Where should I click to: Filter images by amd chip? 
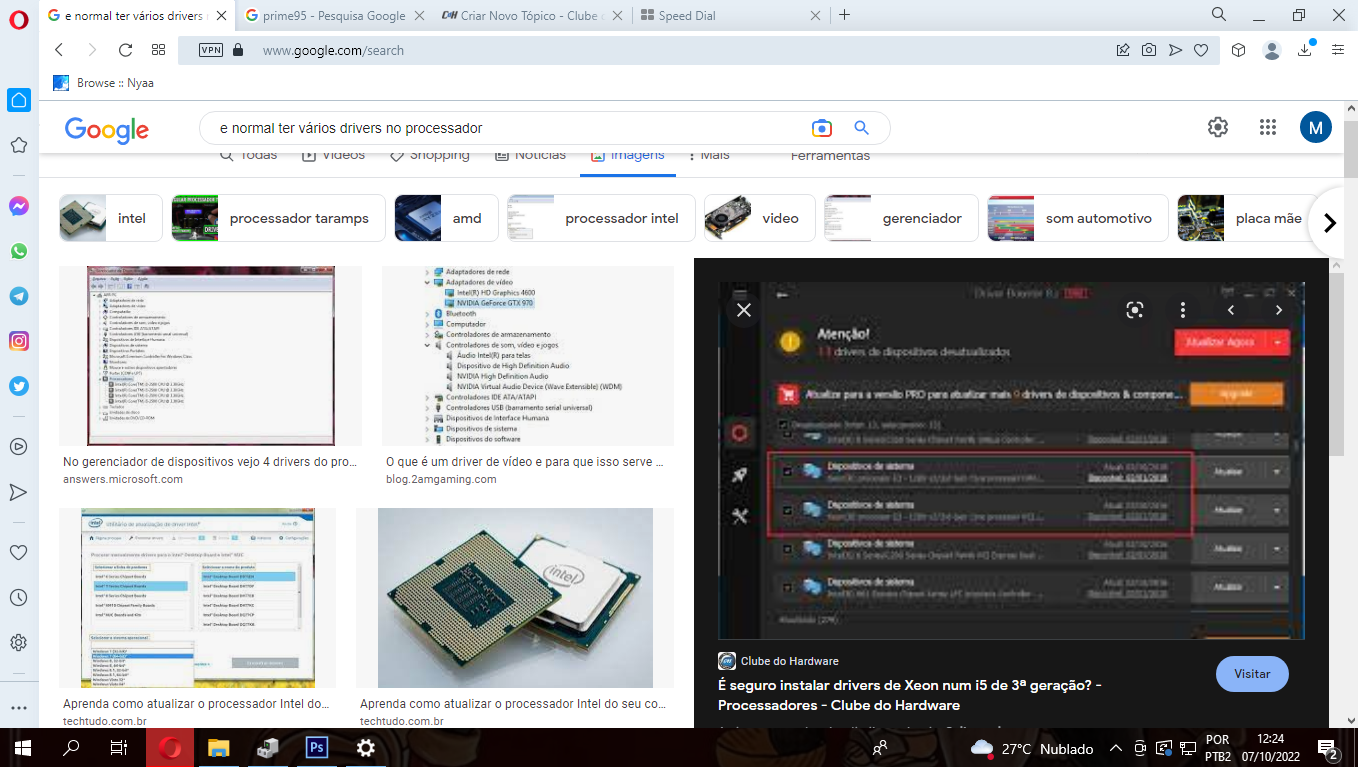(x=446, y=218)
